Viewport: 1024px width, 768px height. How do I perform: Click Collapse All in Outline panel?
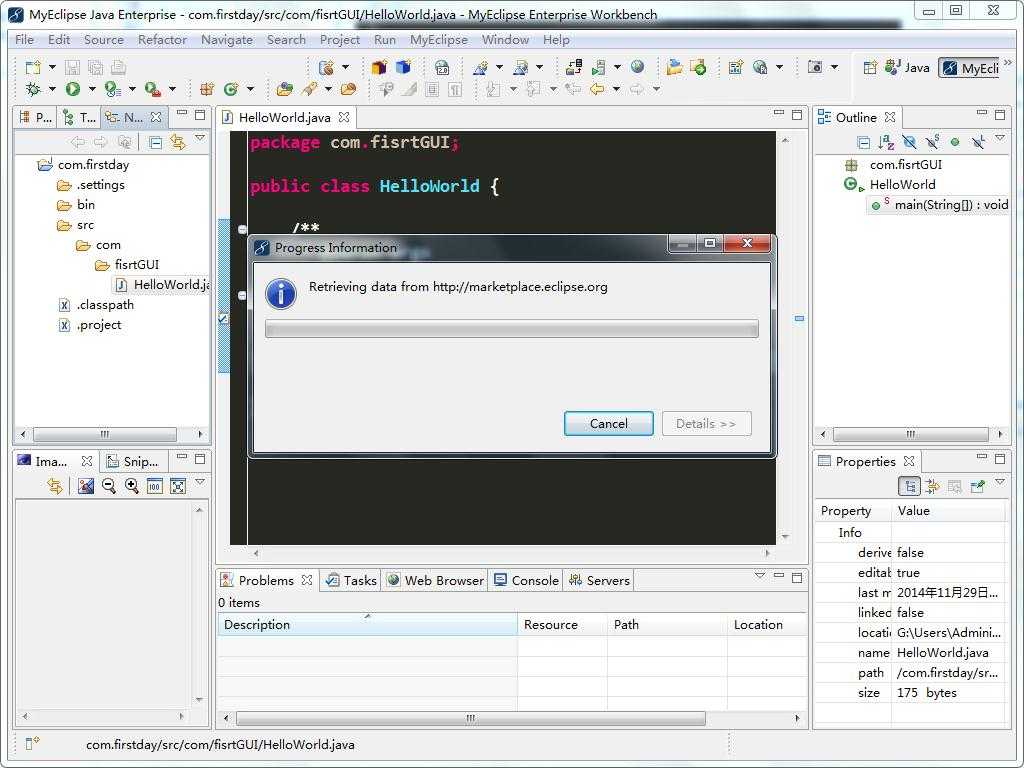pos(863,142)
